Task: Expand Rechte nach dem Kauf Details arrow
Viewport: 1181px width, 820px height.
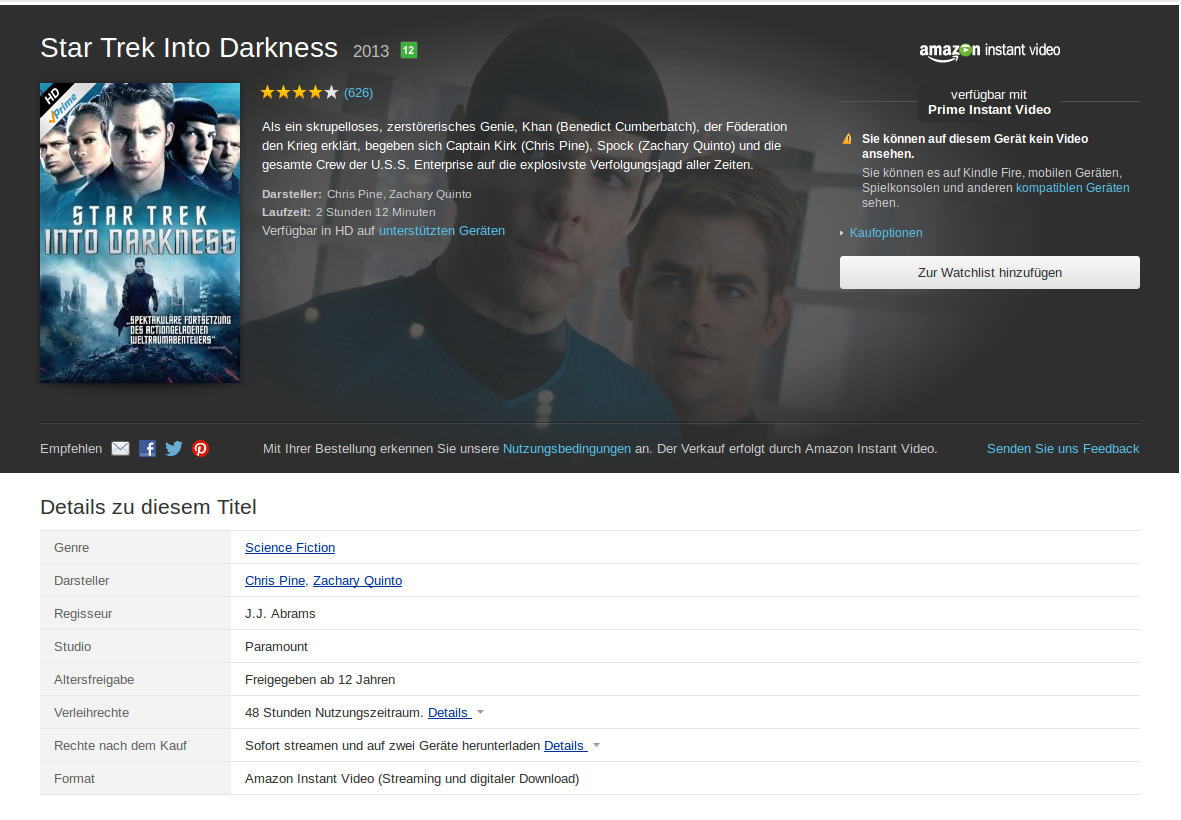Action: pos(597,745)
